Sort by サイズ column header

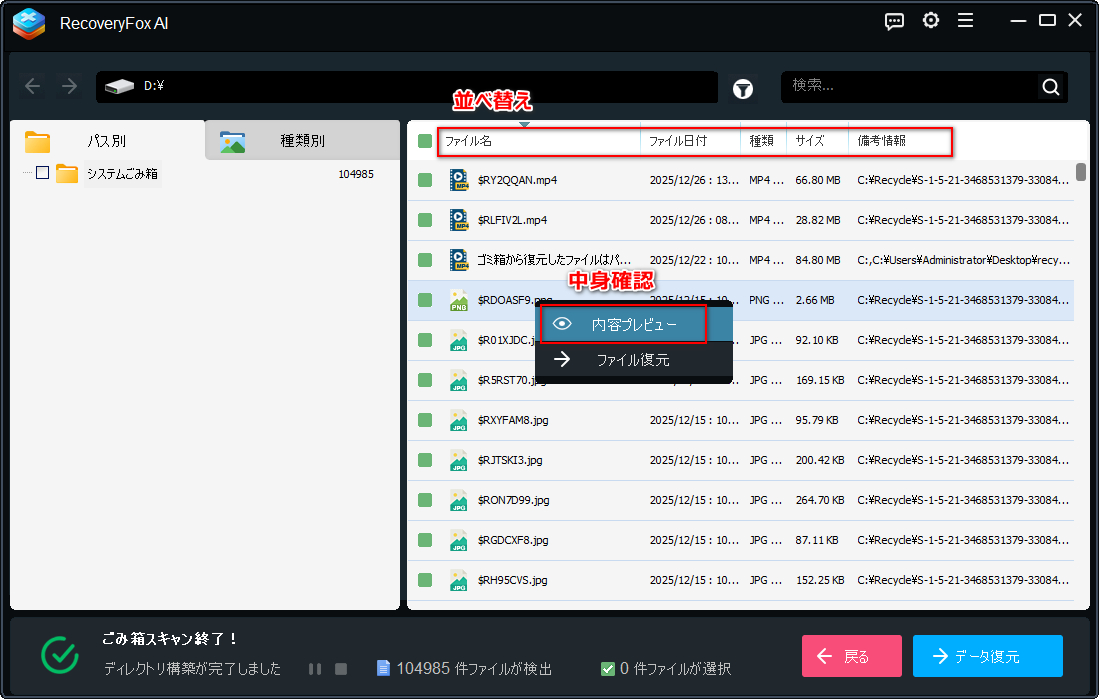point(817,141)
